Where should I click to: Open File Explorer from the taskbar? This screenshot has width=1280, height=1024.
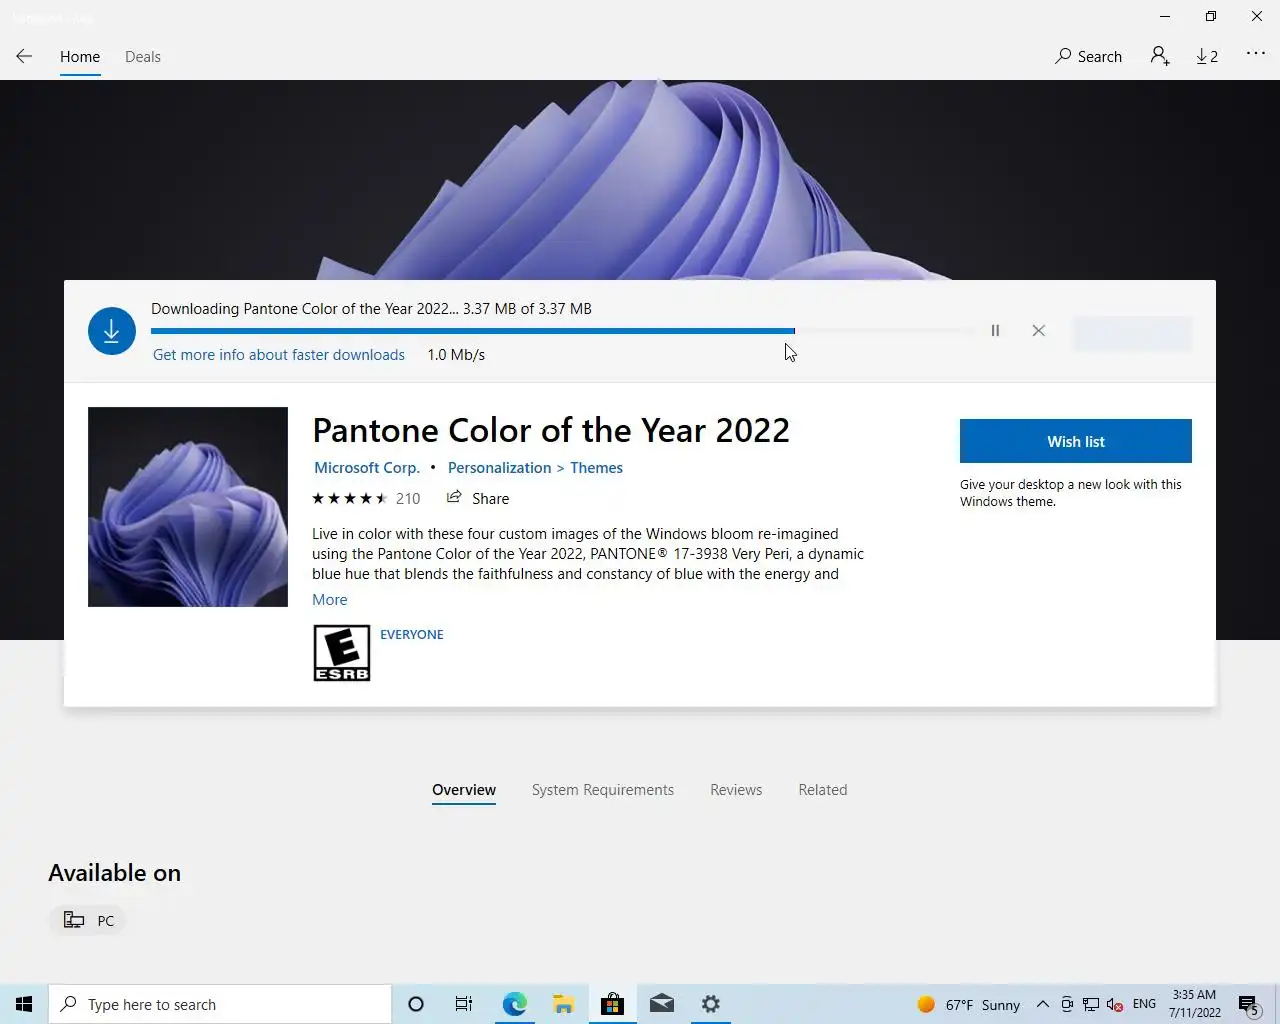coord(563,1004)
